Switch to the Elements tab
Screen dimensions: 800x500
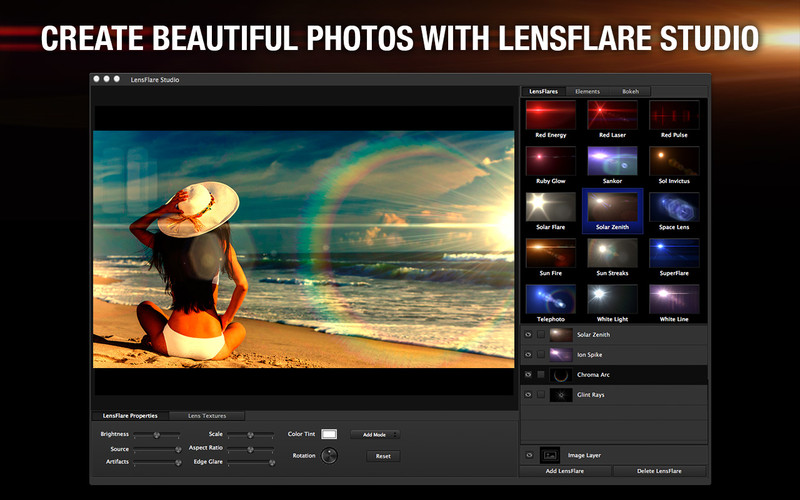point(587,91)
